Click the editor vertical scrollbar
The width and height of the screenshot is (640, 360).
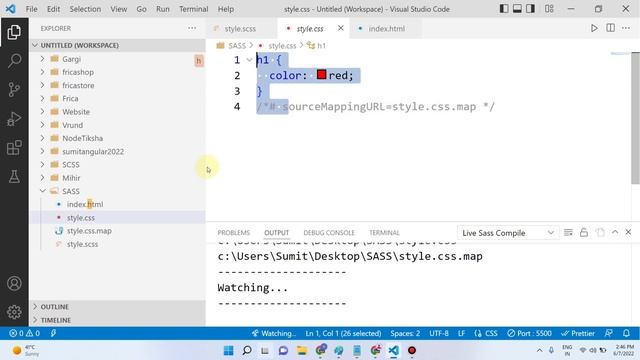(635, 118)
